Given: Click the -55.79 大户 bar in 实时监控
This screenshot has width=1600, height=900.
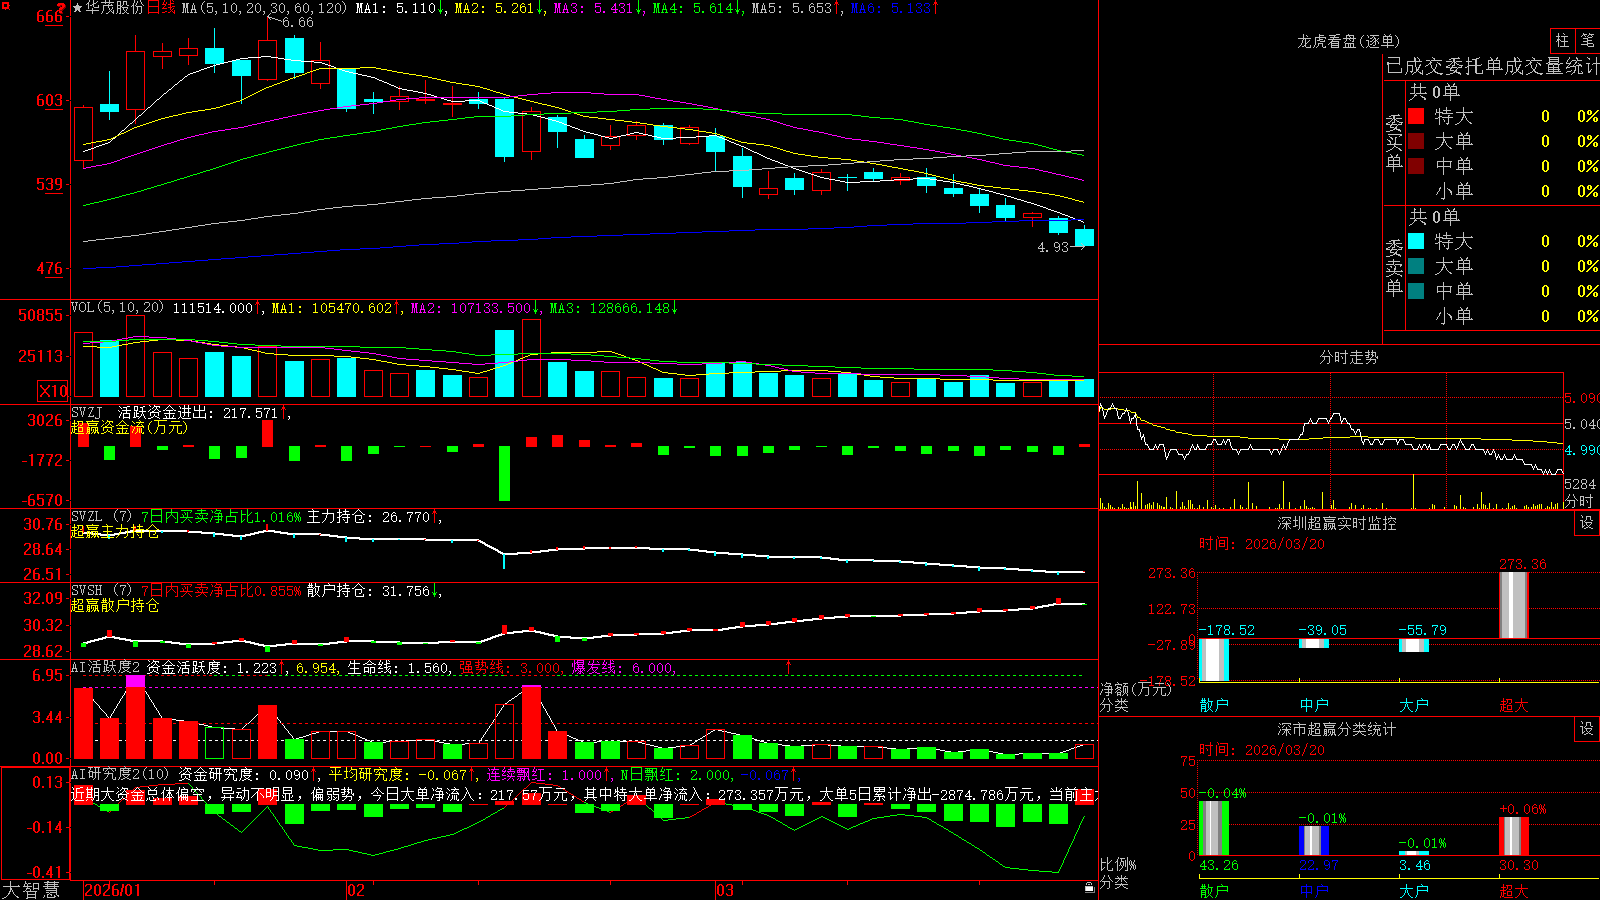Looking at the screenshot, I should (x=1414, y=645).
